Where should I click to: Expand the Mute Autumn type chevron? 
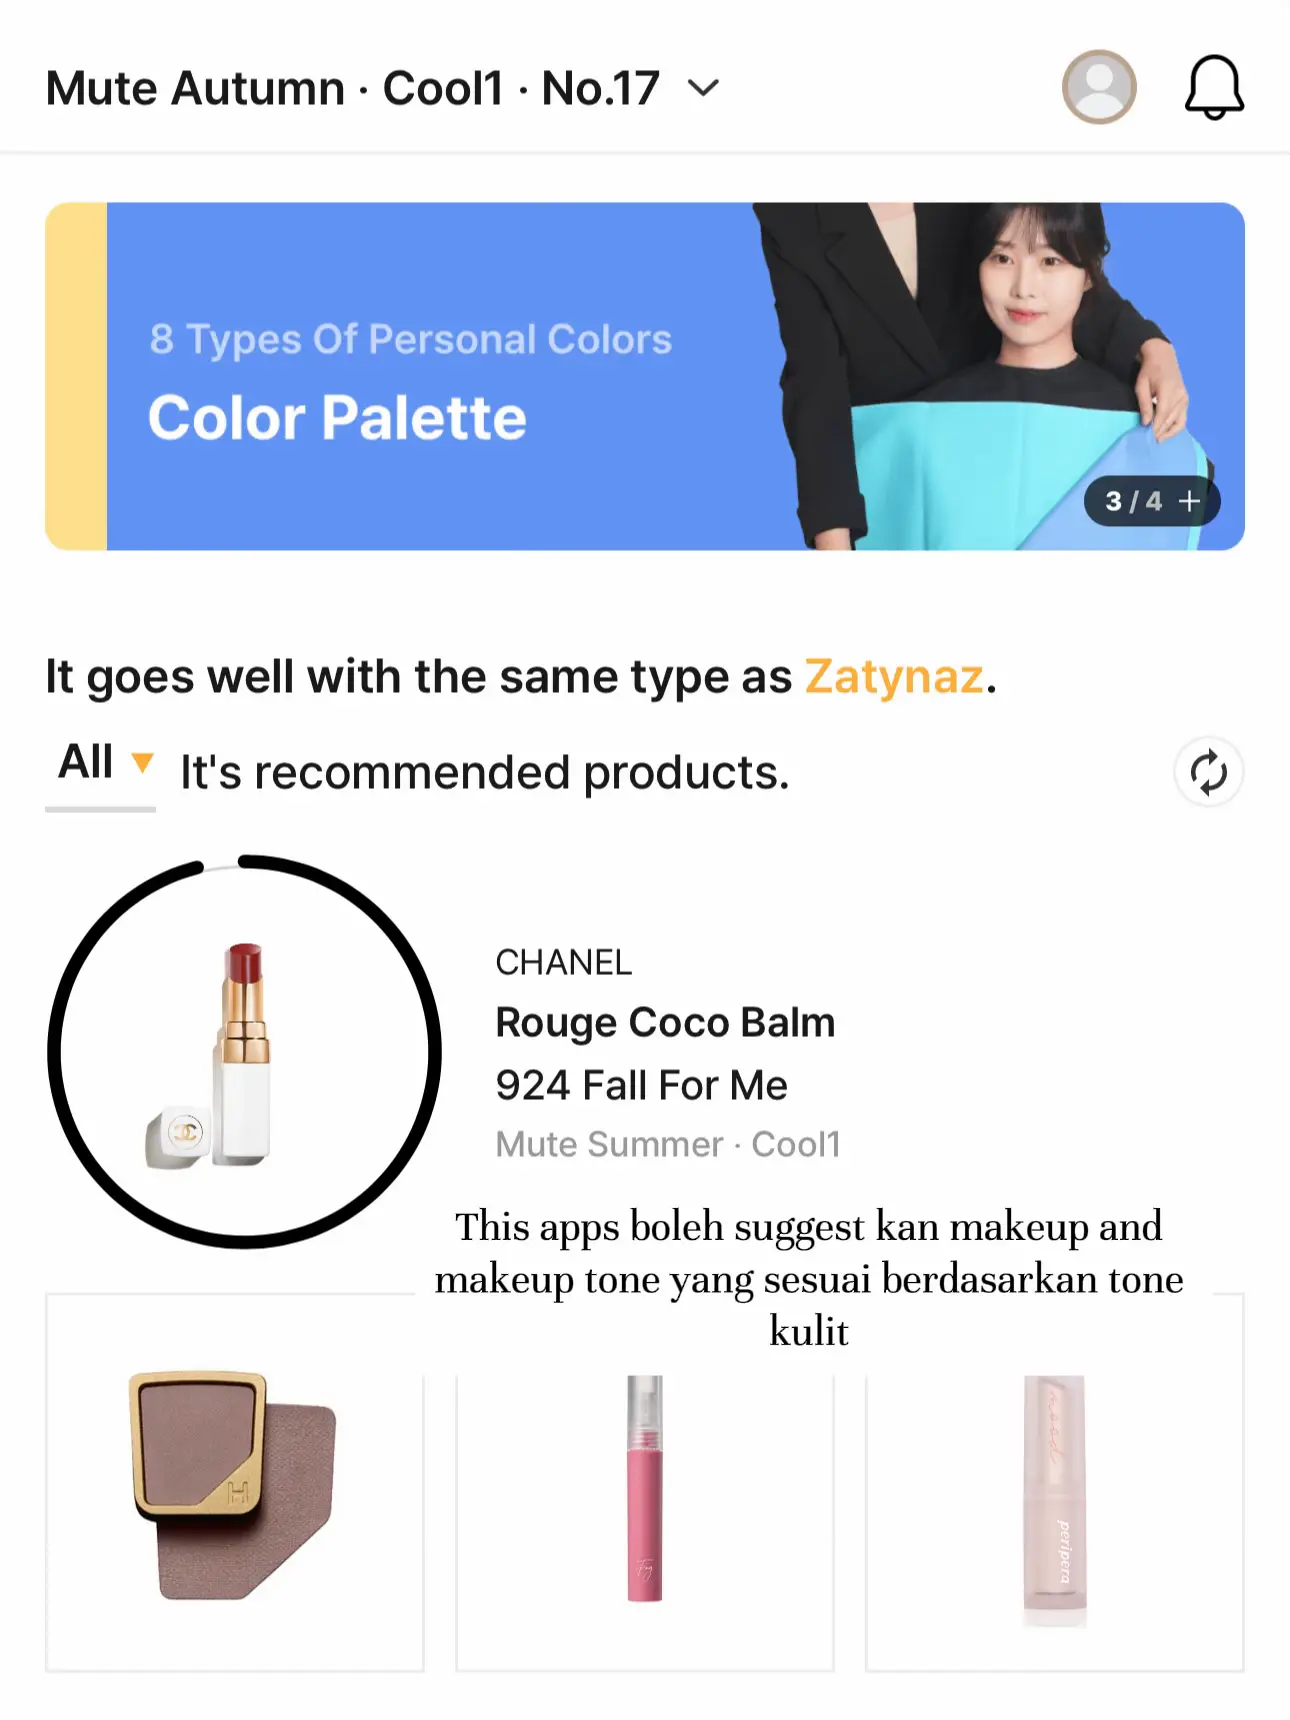704,89
